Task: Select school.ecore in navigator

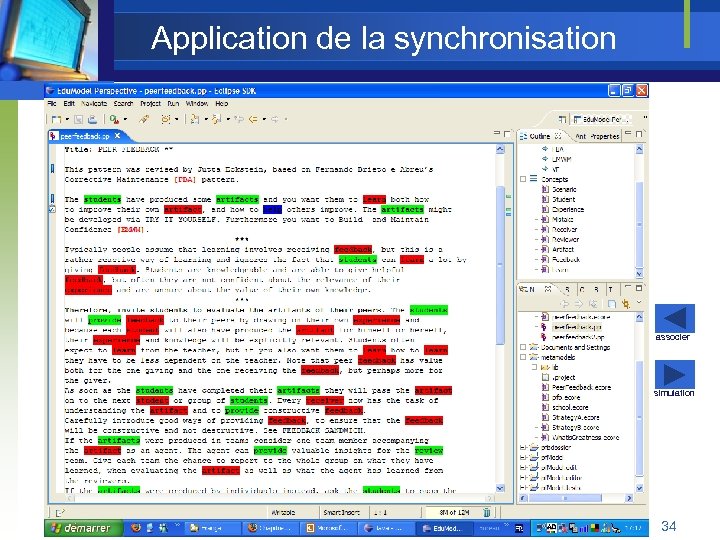Action: (x=570, y=407)
